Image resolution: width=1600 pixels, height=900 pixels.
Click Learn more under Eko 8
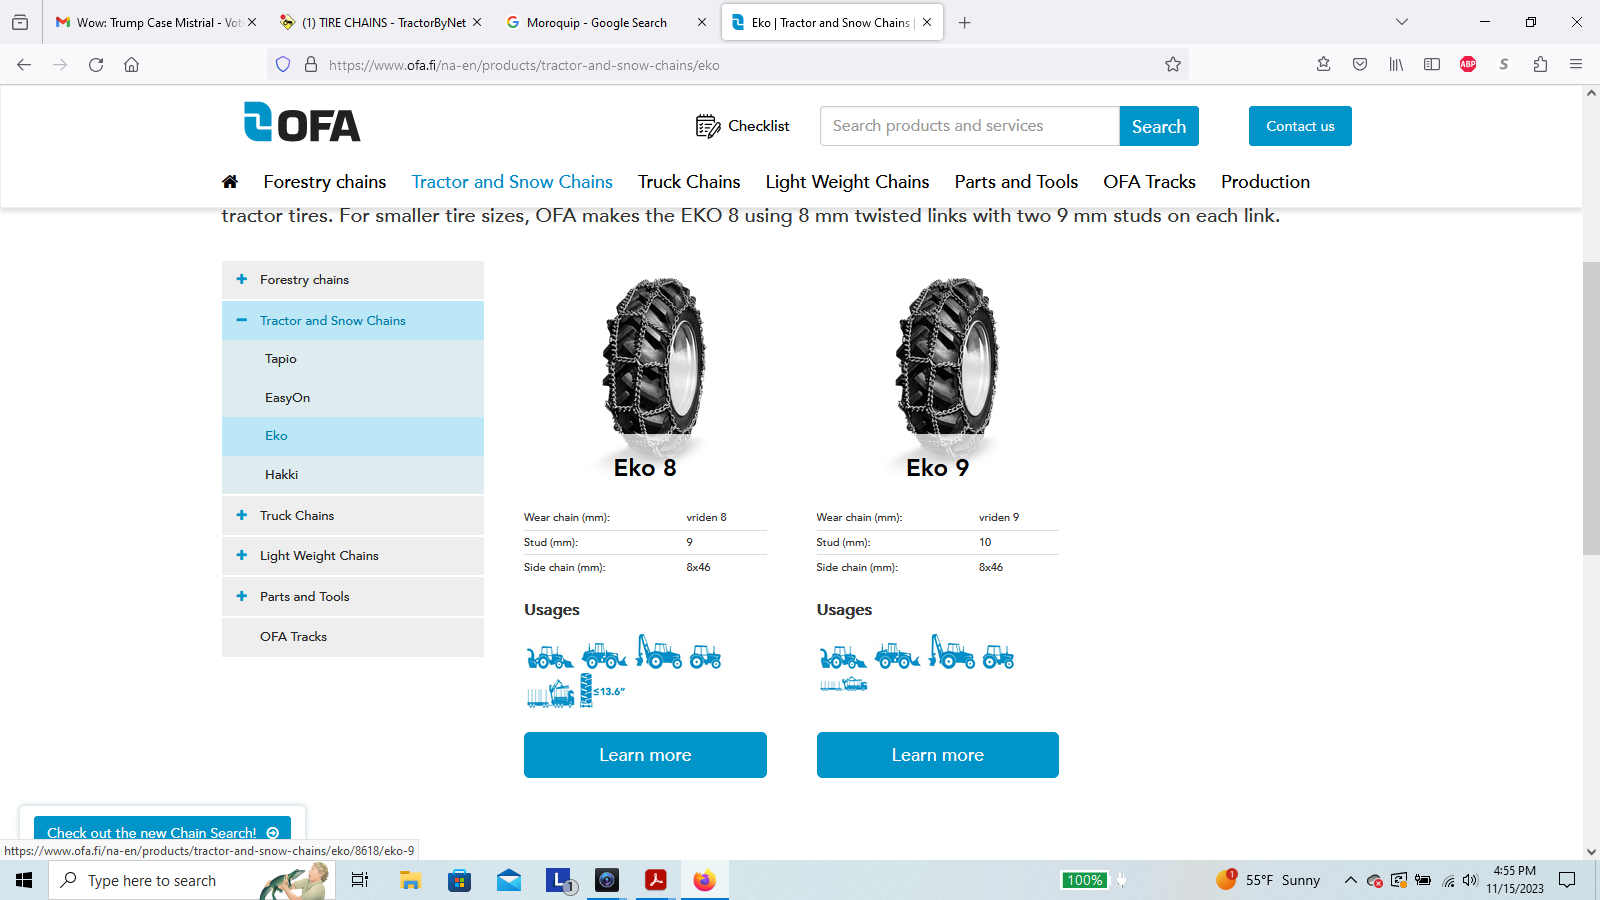pyautogui.click(x=645, y=755)
